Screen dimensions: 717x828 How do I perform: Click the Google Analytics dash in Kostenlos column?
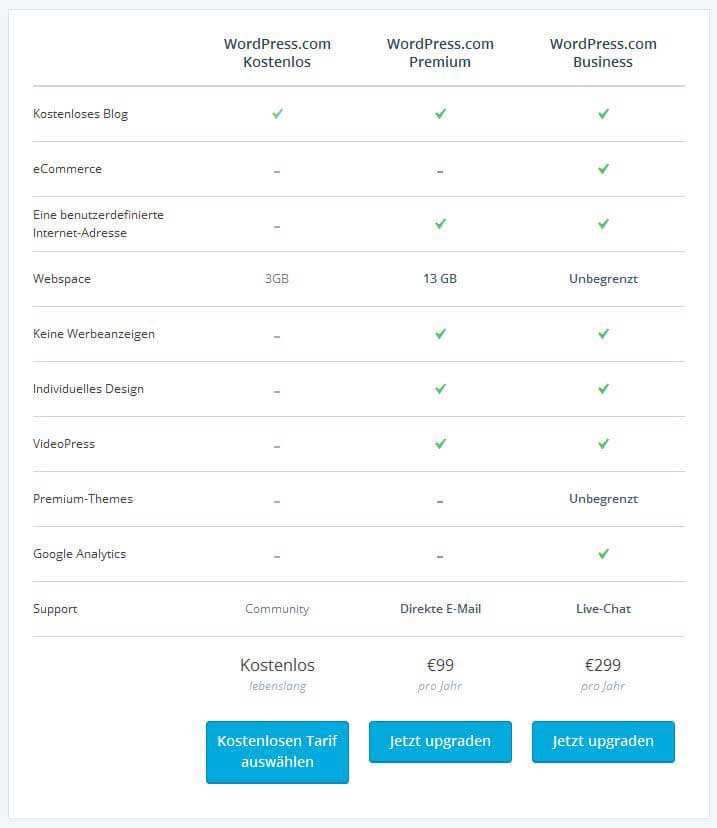(277, 556)
